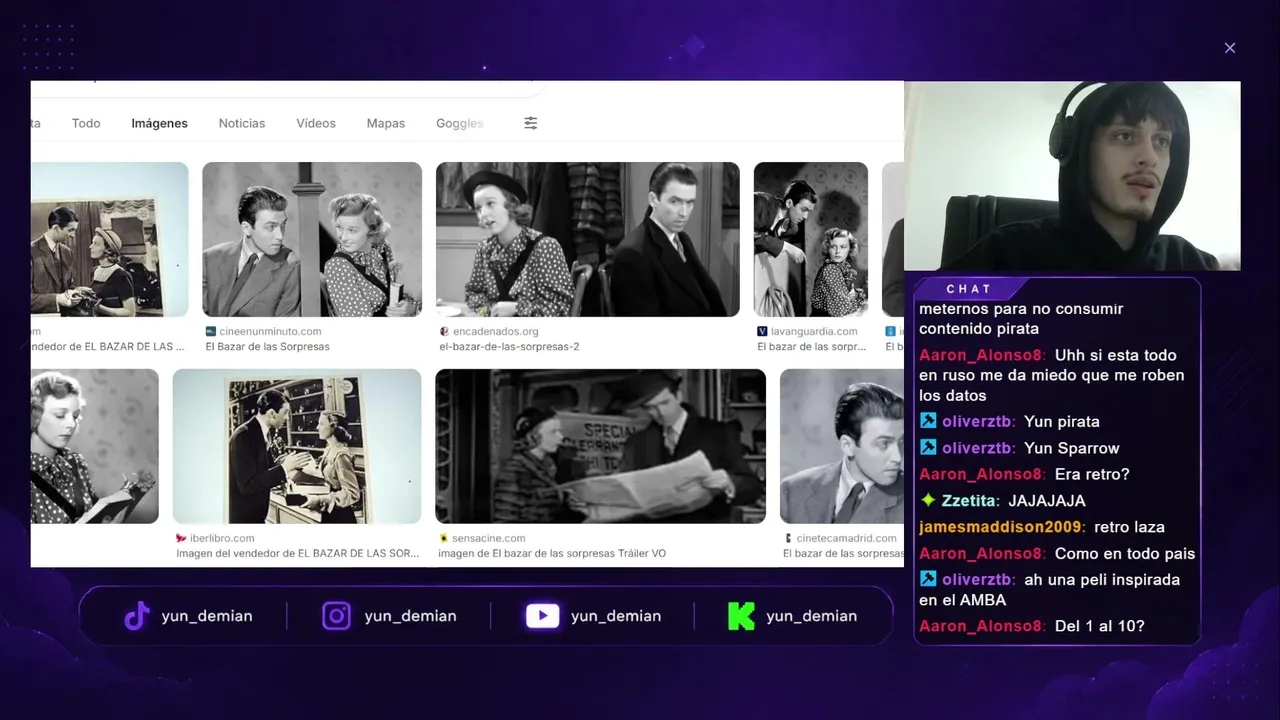Click the cinetecamadrid.com favicon

tap(788, 538)
